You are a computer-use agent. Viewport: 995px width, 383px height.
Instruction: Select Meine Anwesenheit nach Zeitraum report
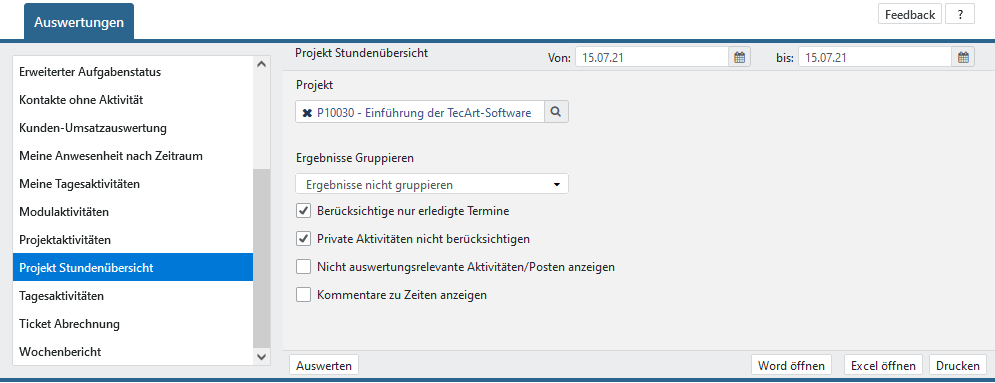[x=133, y=155]
